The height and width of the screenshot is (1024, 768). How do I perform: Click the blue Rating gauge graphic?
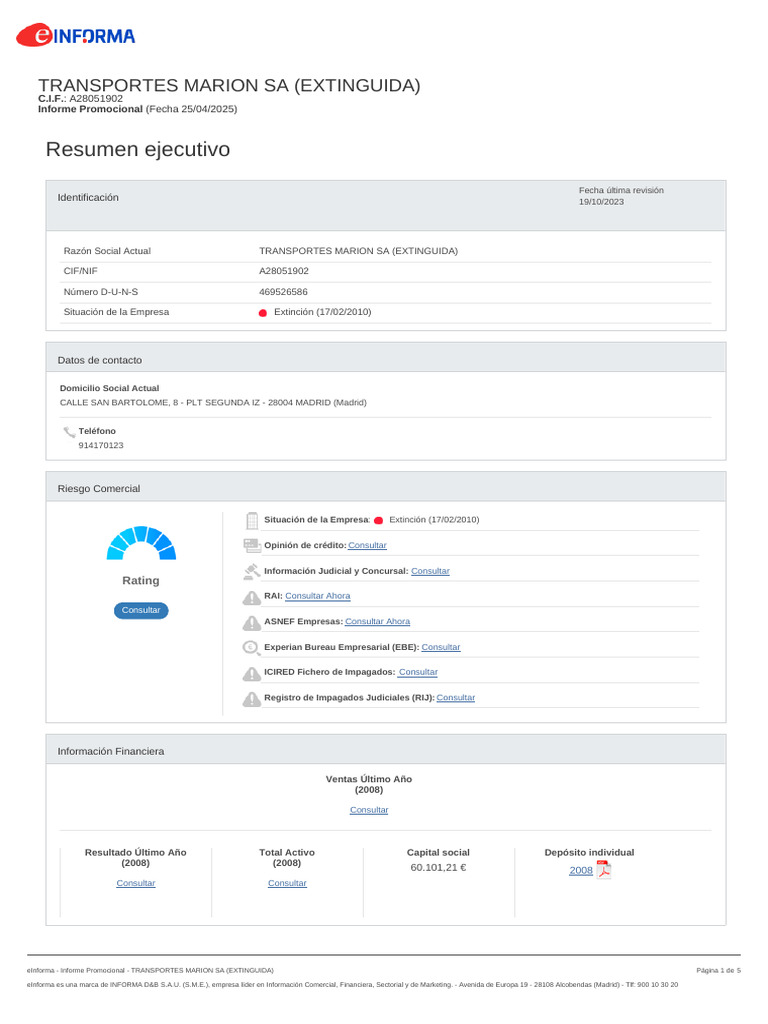(141, 543)
